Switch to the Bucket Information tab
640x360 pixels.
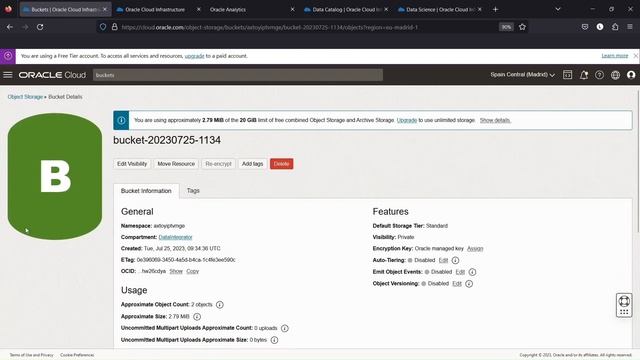[146, 191]
